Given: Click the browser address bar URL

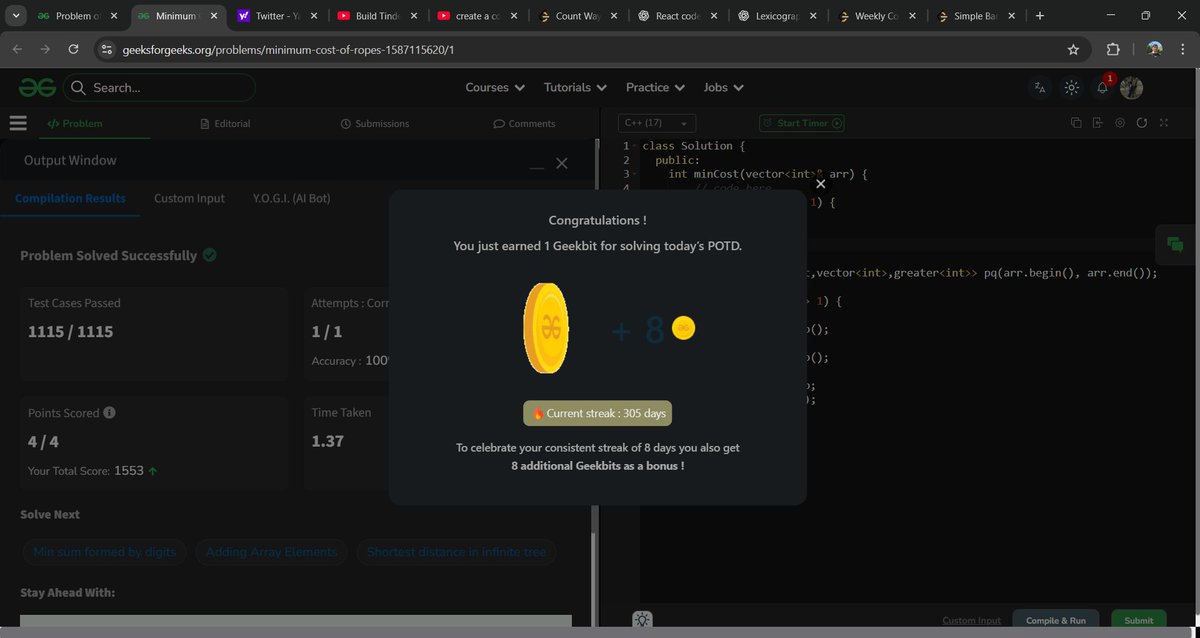Looking at the screenshot, I should 289,49.
